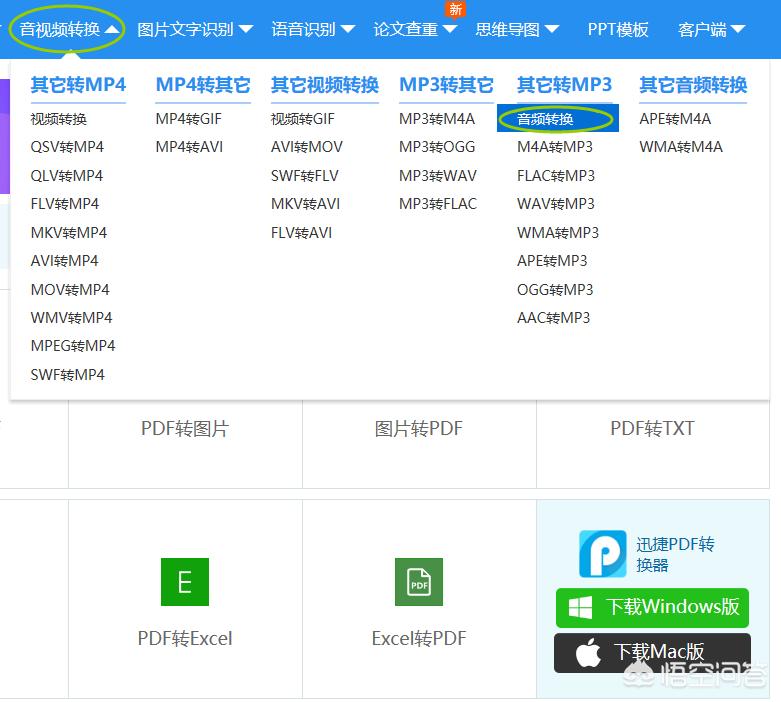Choose MP3转WAV option
This screenshot has width=781, height=702.
[x=438, y=176]
